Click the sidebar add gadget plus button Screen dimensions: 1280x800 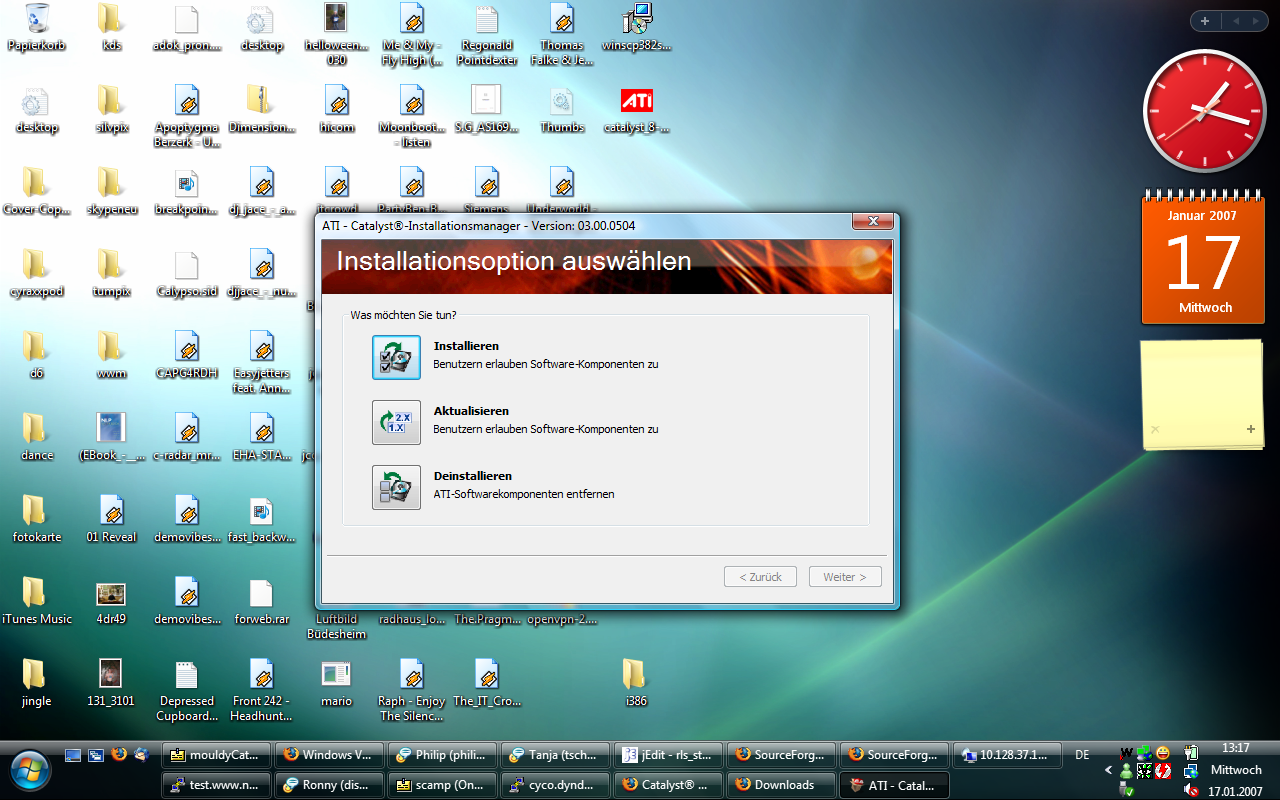[1205, 21]
